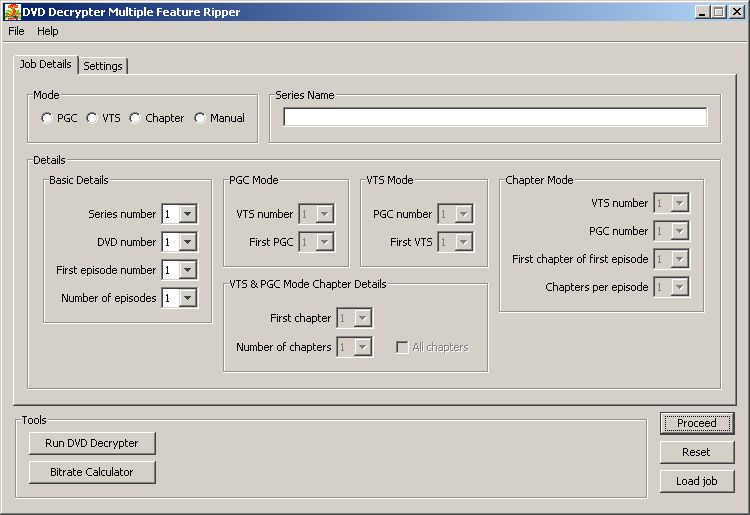This screenshot has width=750, height=515.
Task: Switch to the Settings tab
Action: point(103,66)
